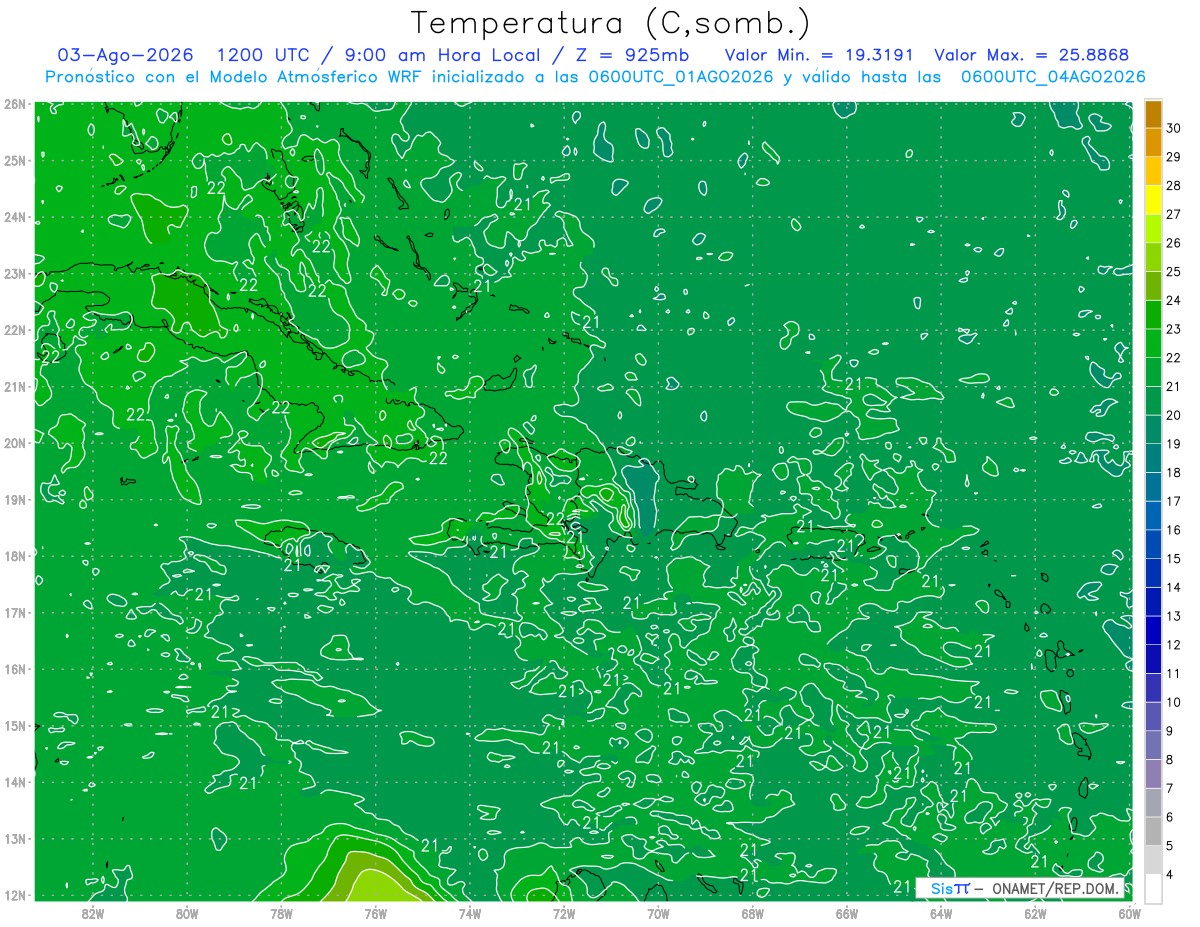Click the gray legend swatch between 5 and 6

1153,831
